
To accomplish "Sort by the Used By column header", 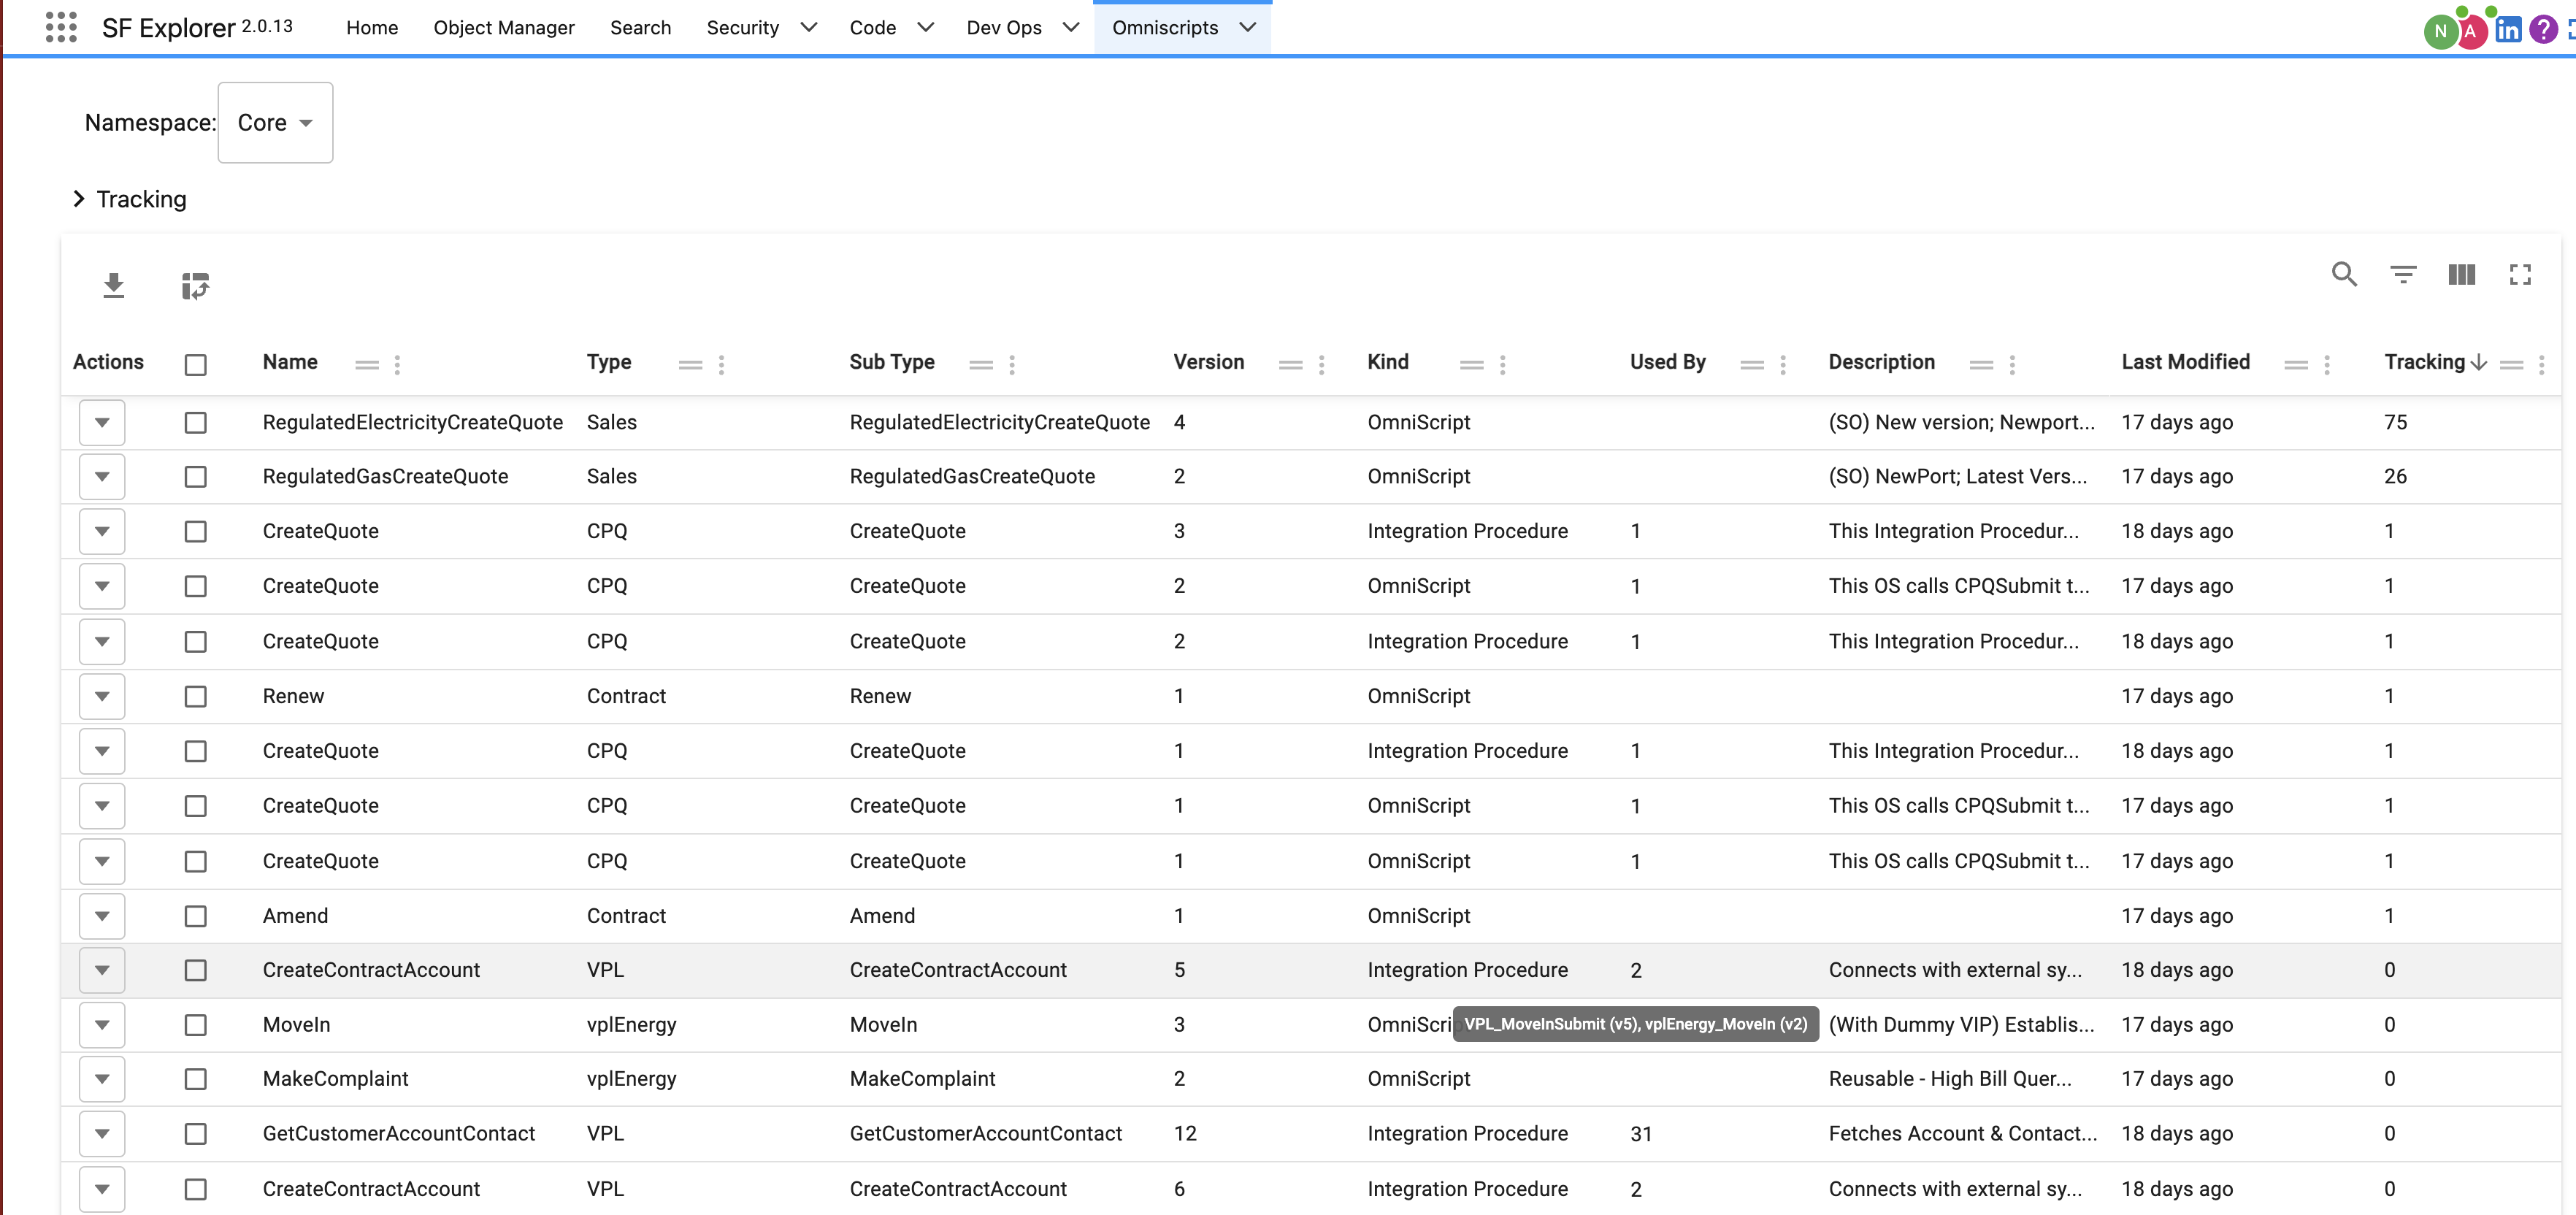I will tap(1668, 362).
